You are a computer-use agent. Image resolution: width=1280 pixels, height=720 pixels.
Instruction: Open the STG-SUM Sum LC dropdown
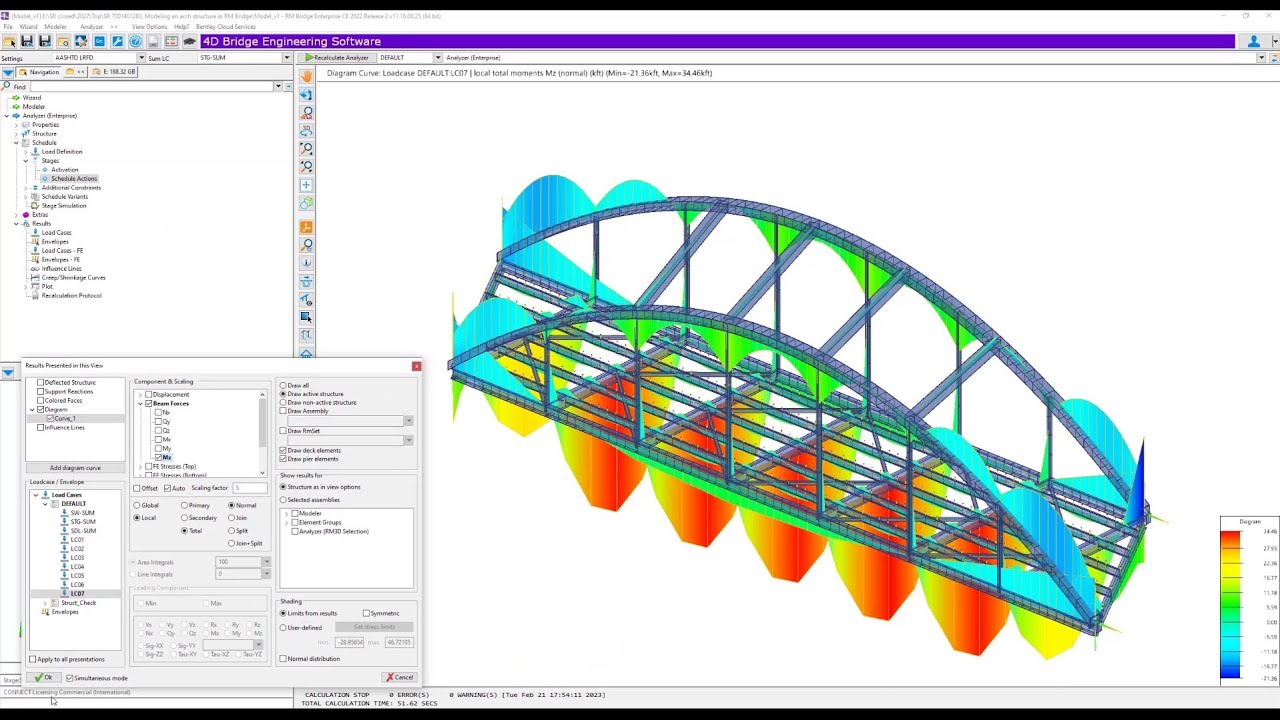(x=286, y=58)
